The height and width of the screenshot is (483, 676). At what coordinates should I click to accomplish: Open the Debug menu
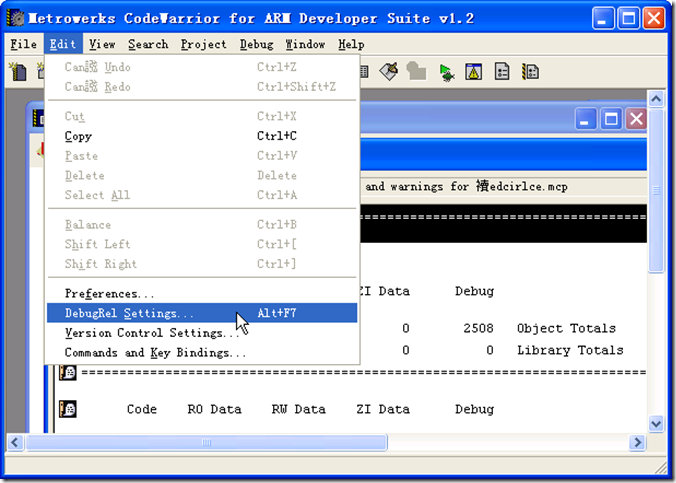(257, 44)
